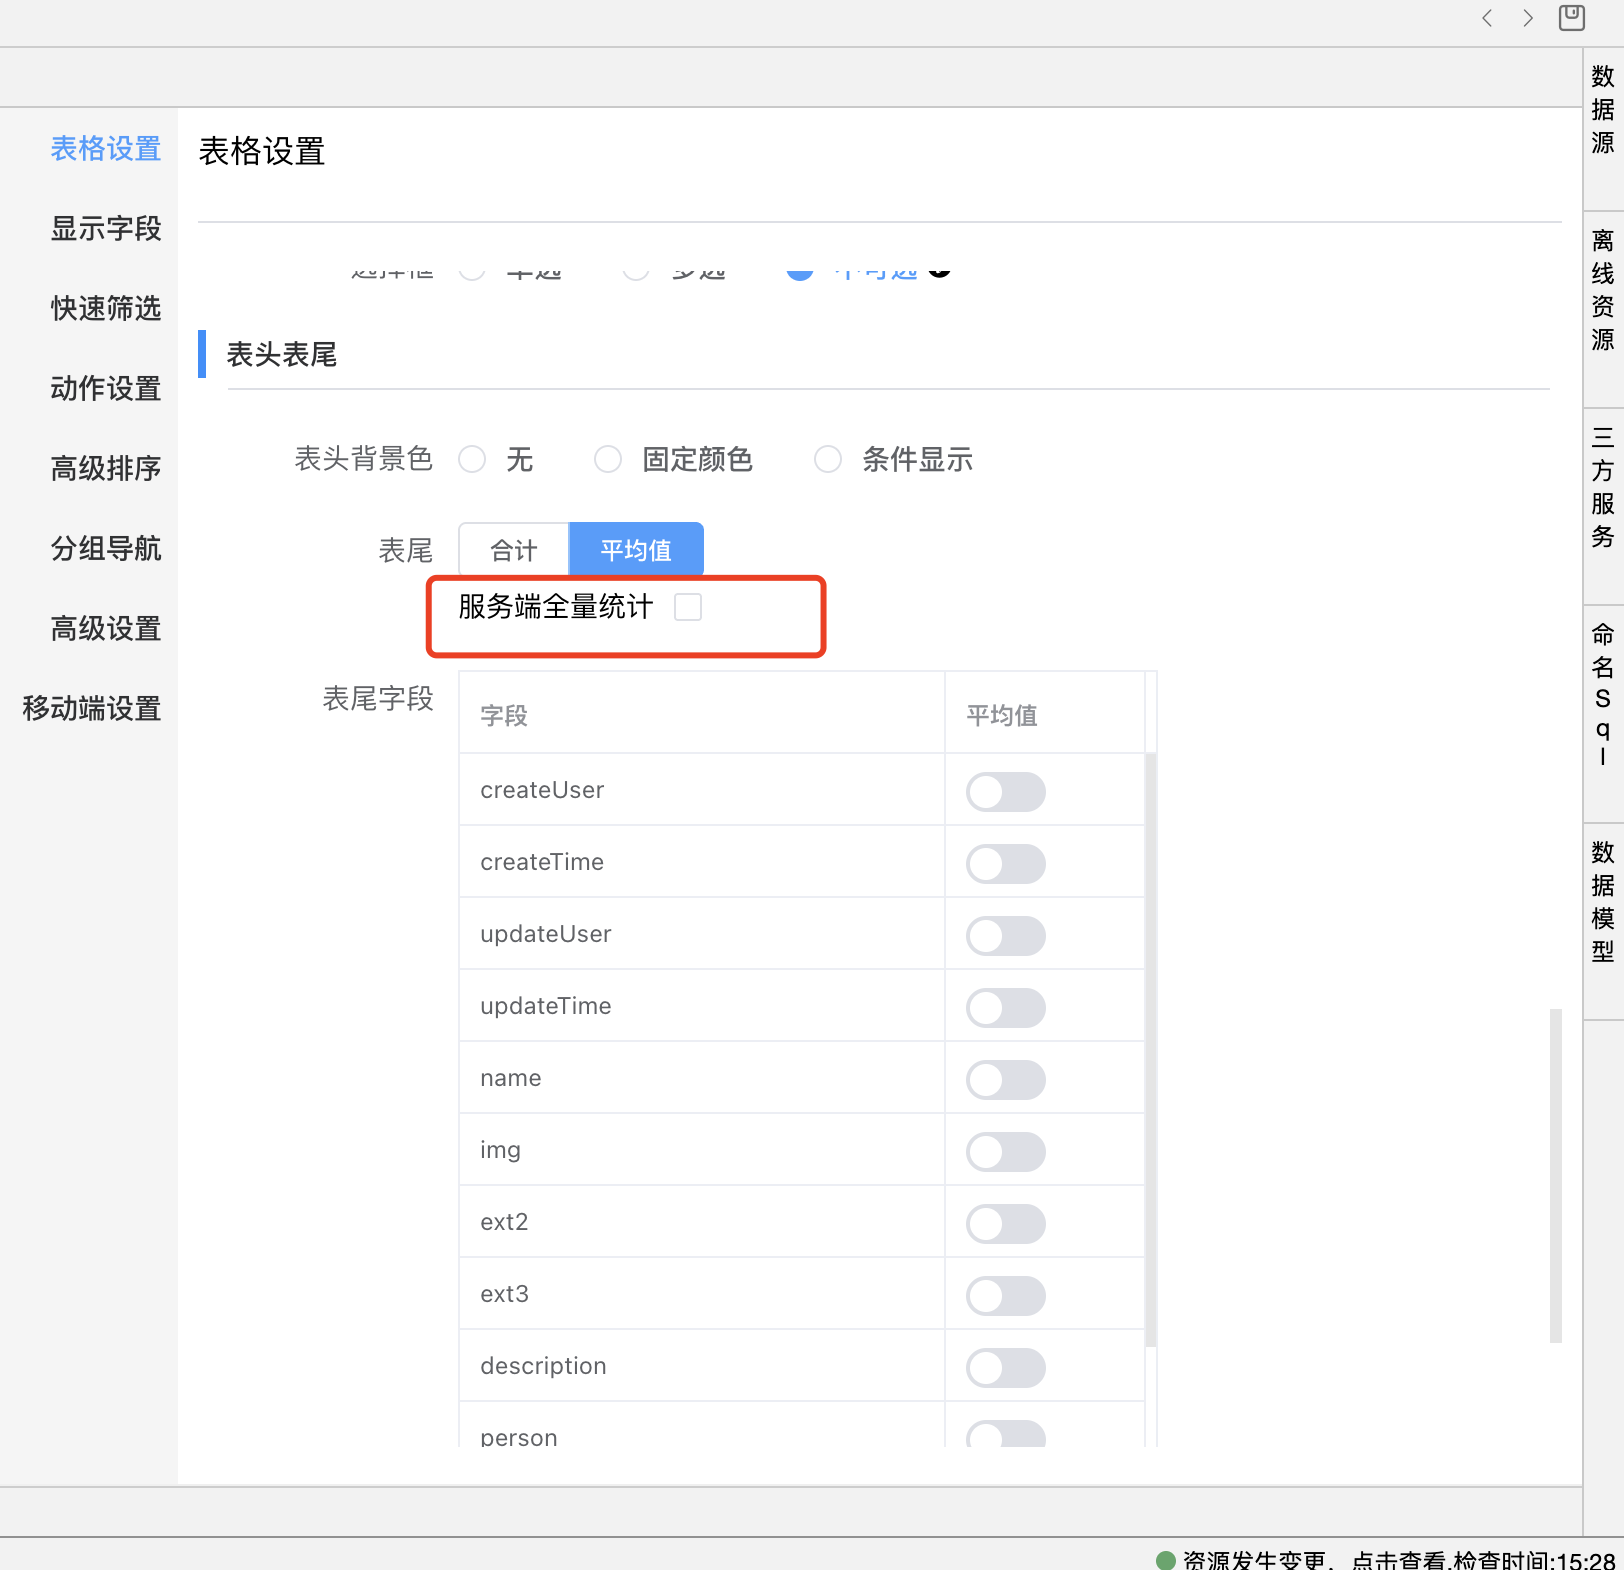The image size is (1624, 1570).
Task: Open 显示字段 in left menu
Action: tap(106, 229)
